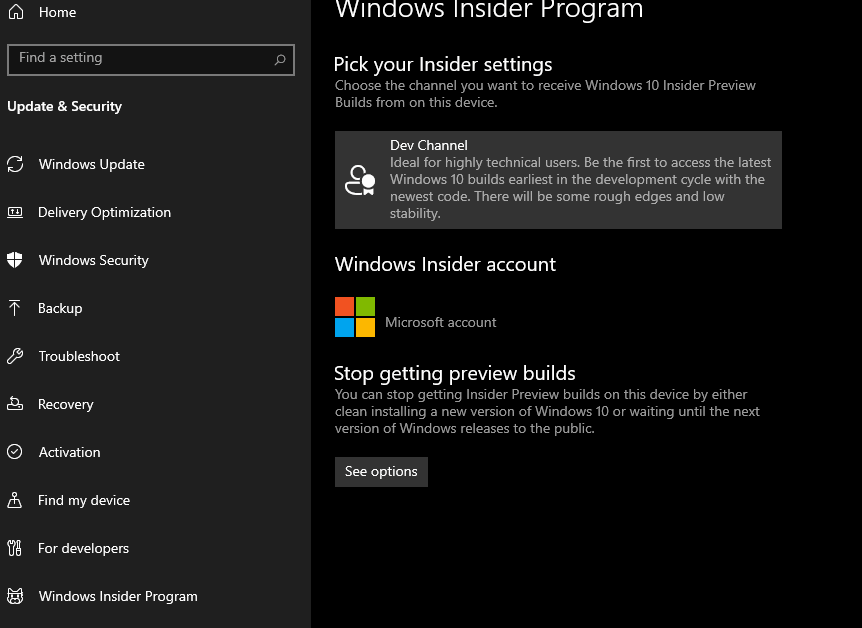Open the Home settings page label
The width and height of the screenshot is (862, 628).
pos(57,12)
